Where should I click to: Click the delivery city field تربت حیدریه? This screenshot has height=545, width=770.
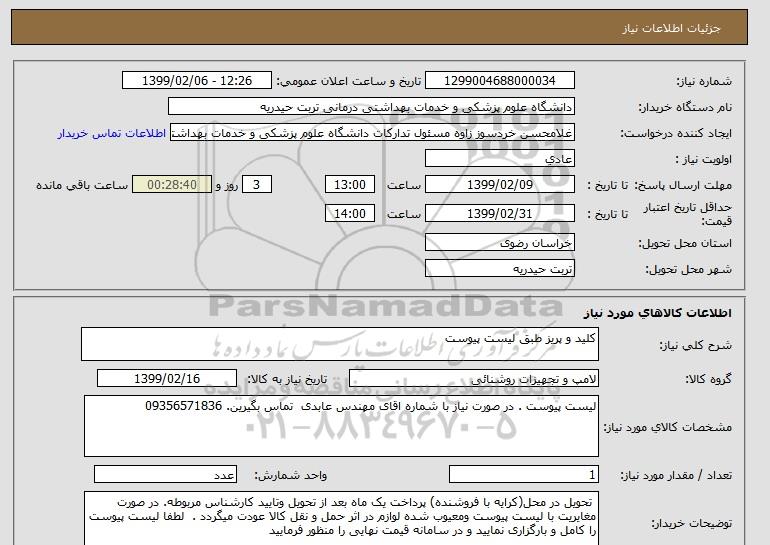(x=499, y=269)
